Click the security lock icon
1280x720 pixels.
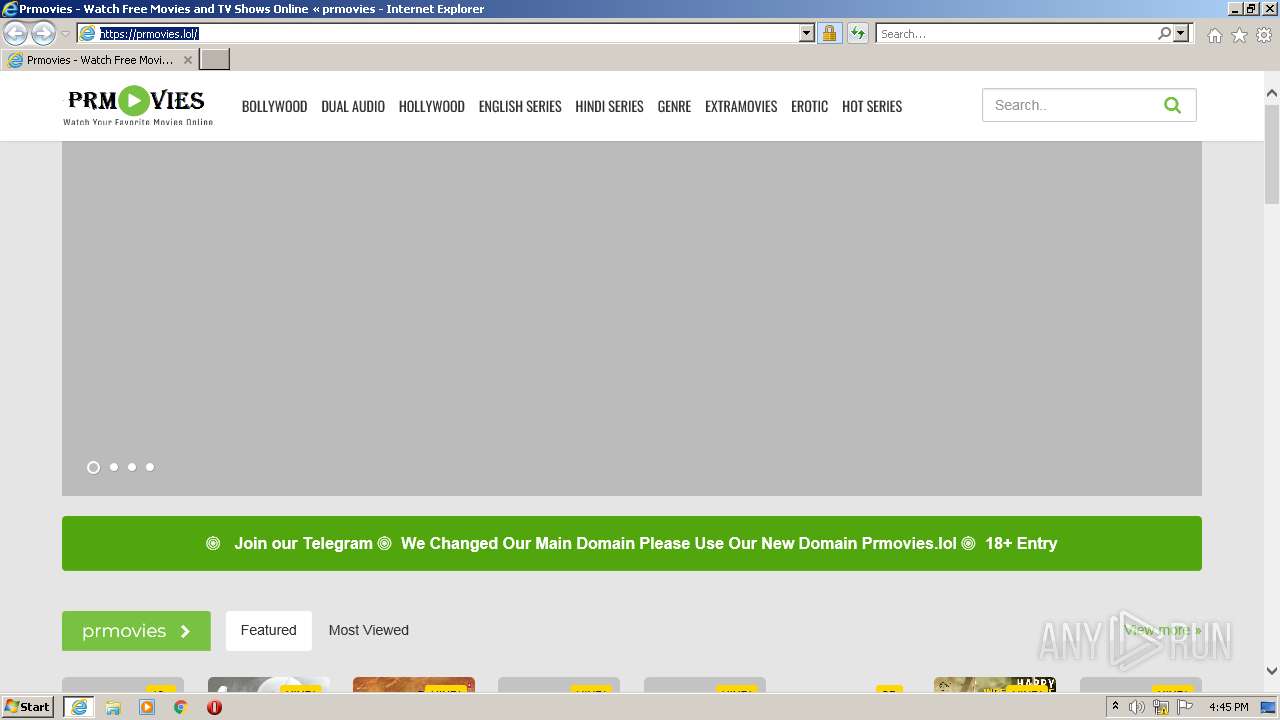[x=829, y=33]
